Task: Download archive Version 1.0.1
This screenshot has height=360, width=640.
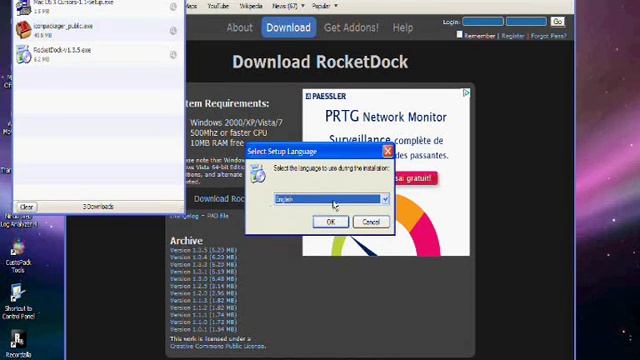Action: [x=203, y=329]
